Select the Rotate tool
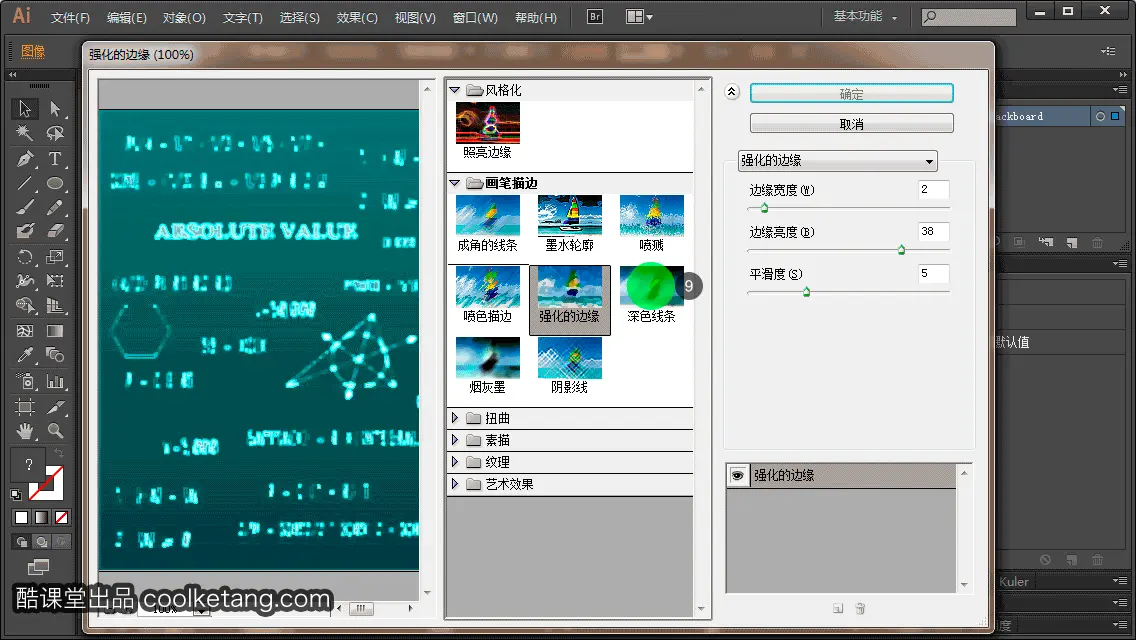The image size is (1136, 640). click(25, 257)
